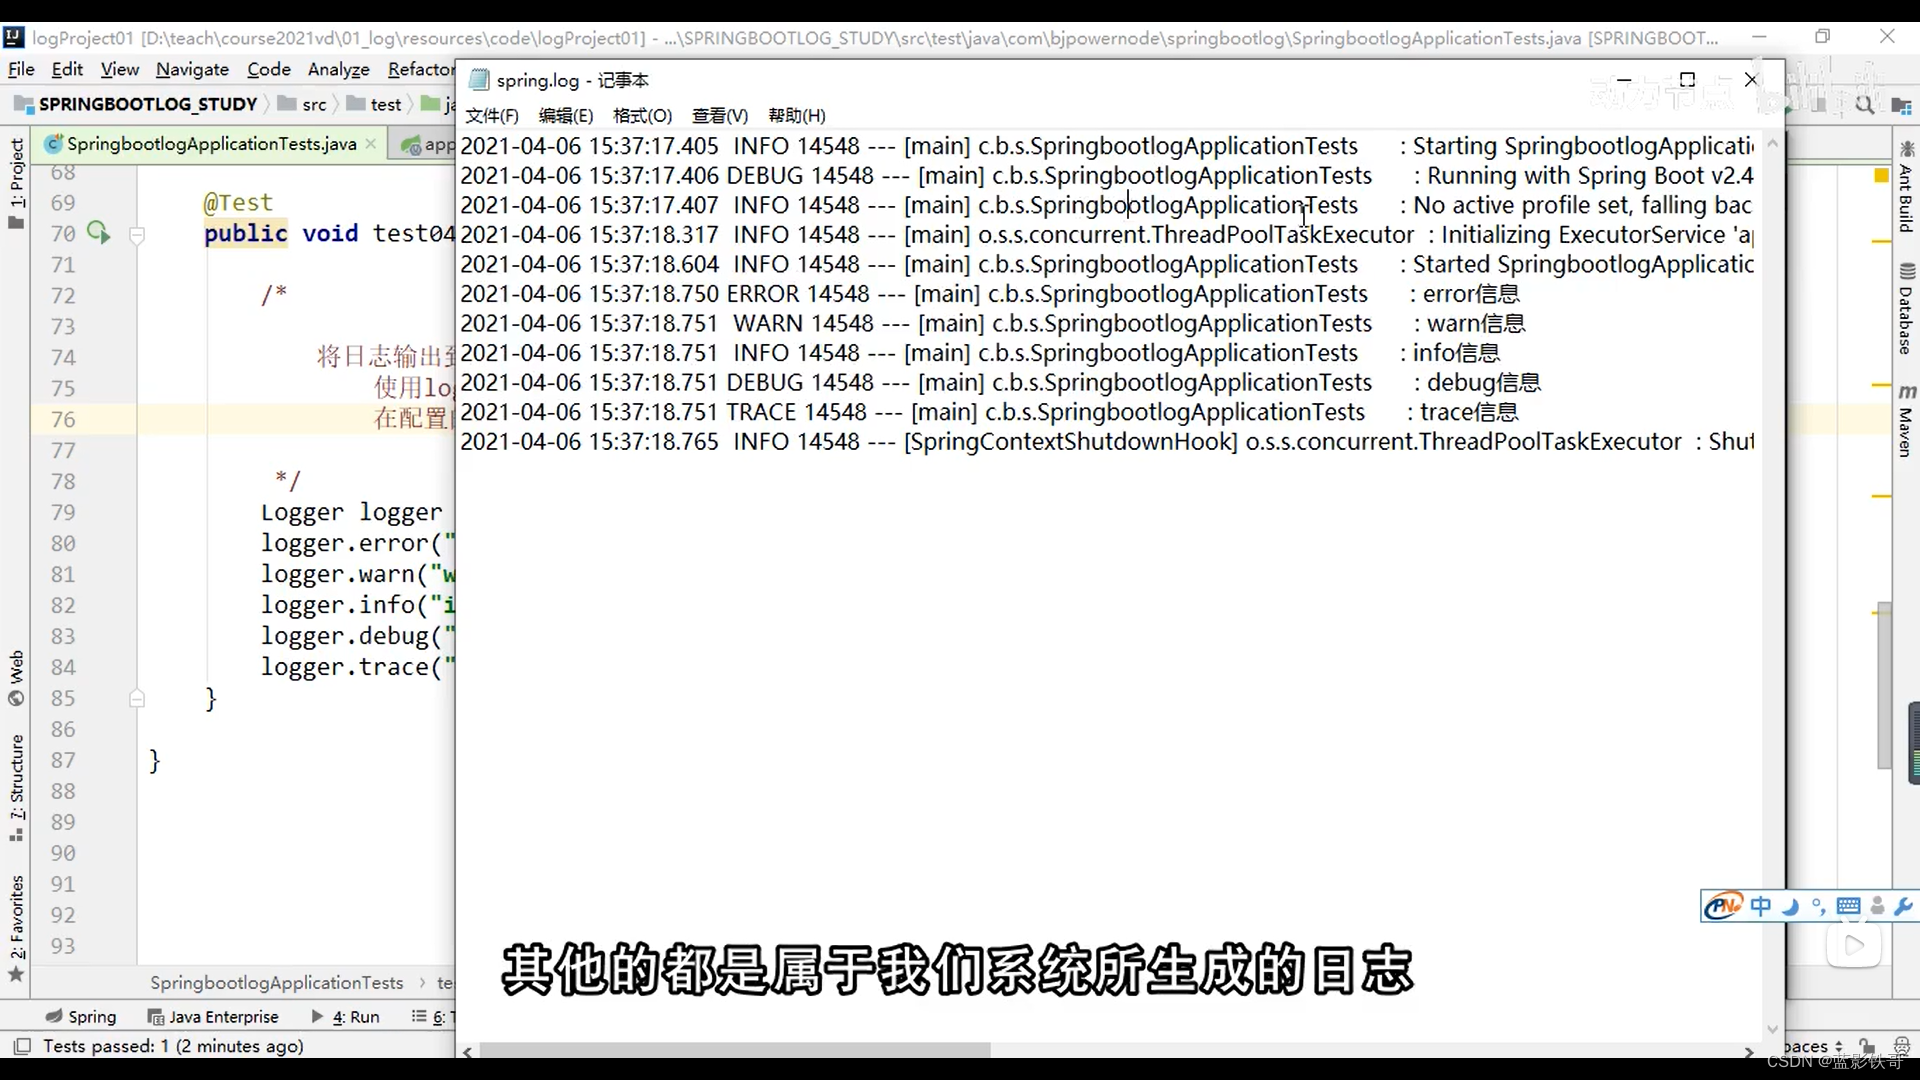
Task: Open the Web tool window
Action: [16, 679]
